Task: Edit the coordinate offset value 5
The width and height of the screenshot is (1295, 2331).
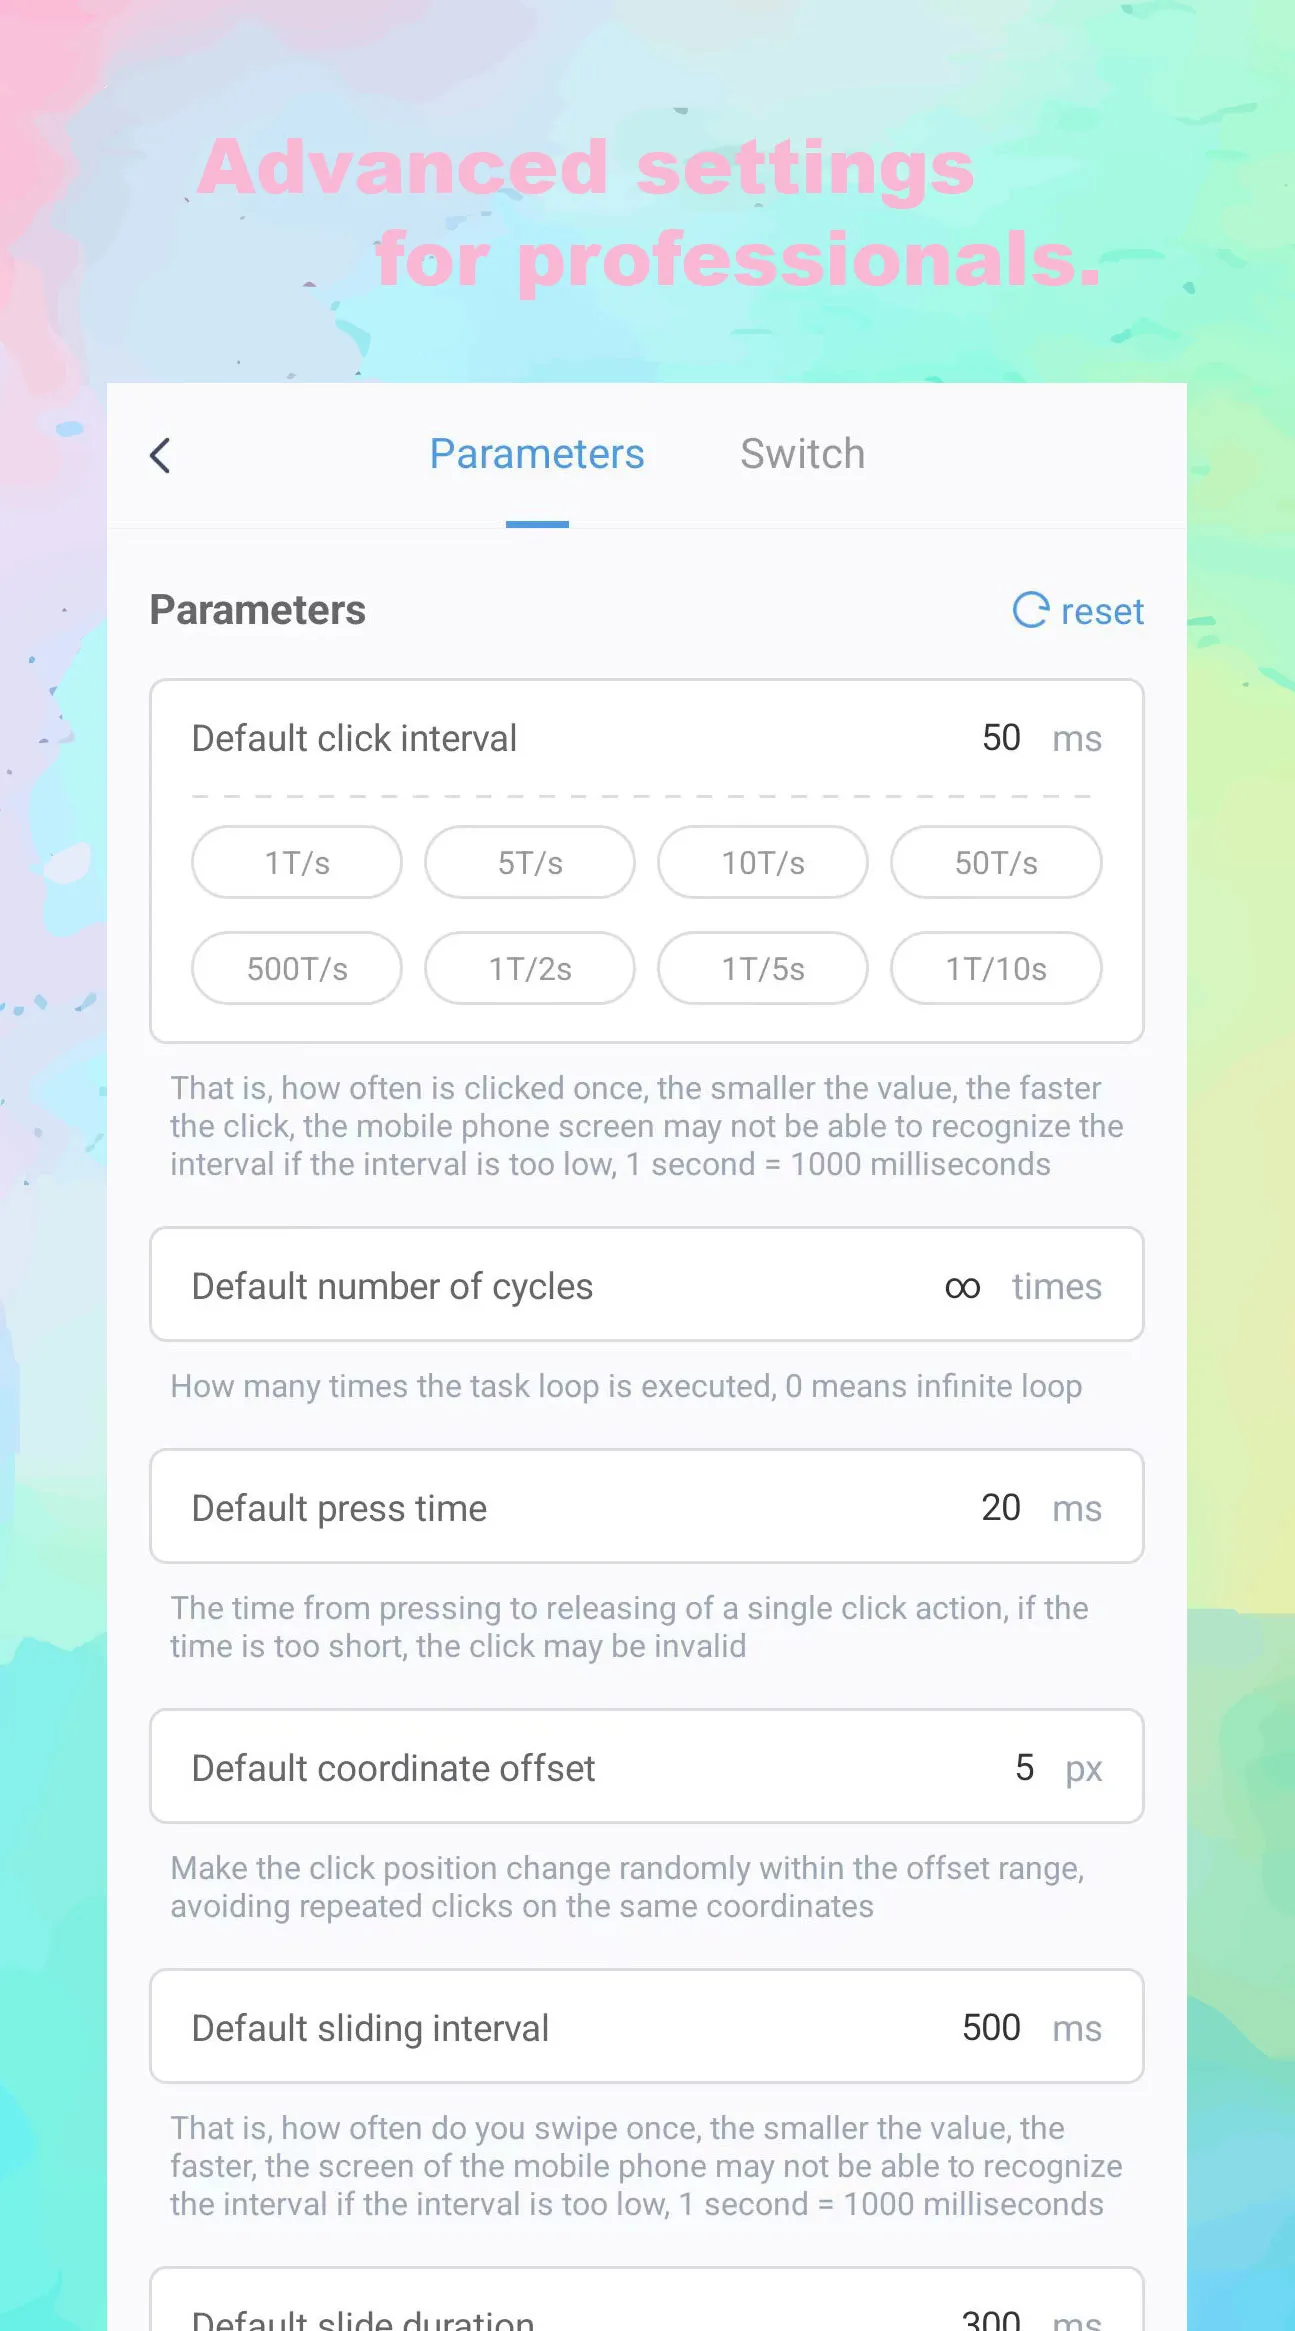Action: pos(1024,1768)
